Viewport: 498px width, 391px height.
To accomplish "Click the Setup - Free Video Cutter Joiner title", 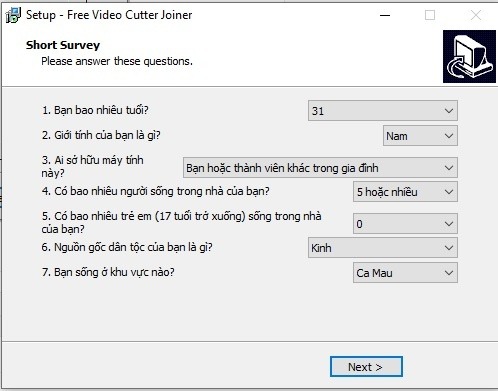I will [109, 15].
